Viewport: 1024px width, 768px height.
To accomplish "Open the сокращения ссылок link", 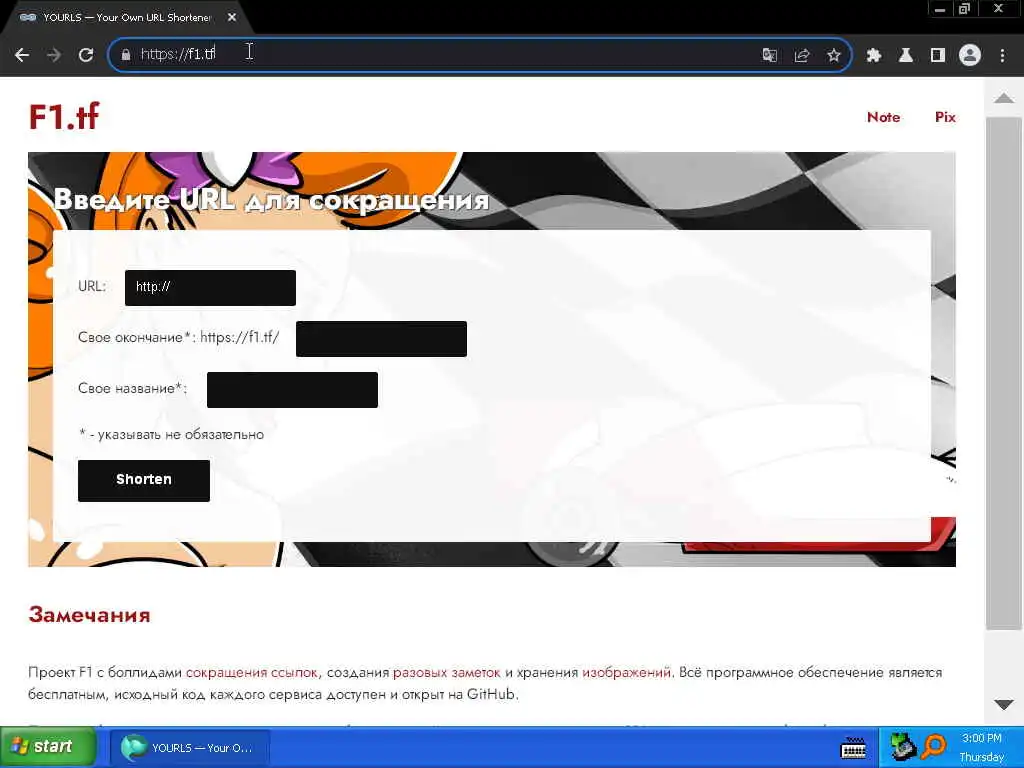I will (x=251, y=673).
